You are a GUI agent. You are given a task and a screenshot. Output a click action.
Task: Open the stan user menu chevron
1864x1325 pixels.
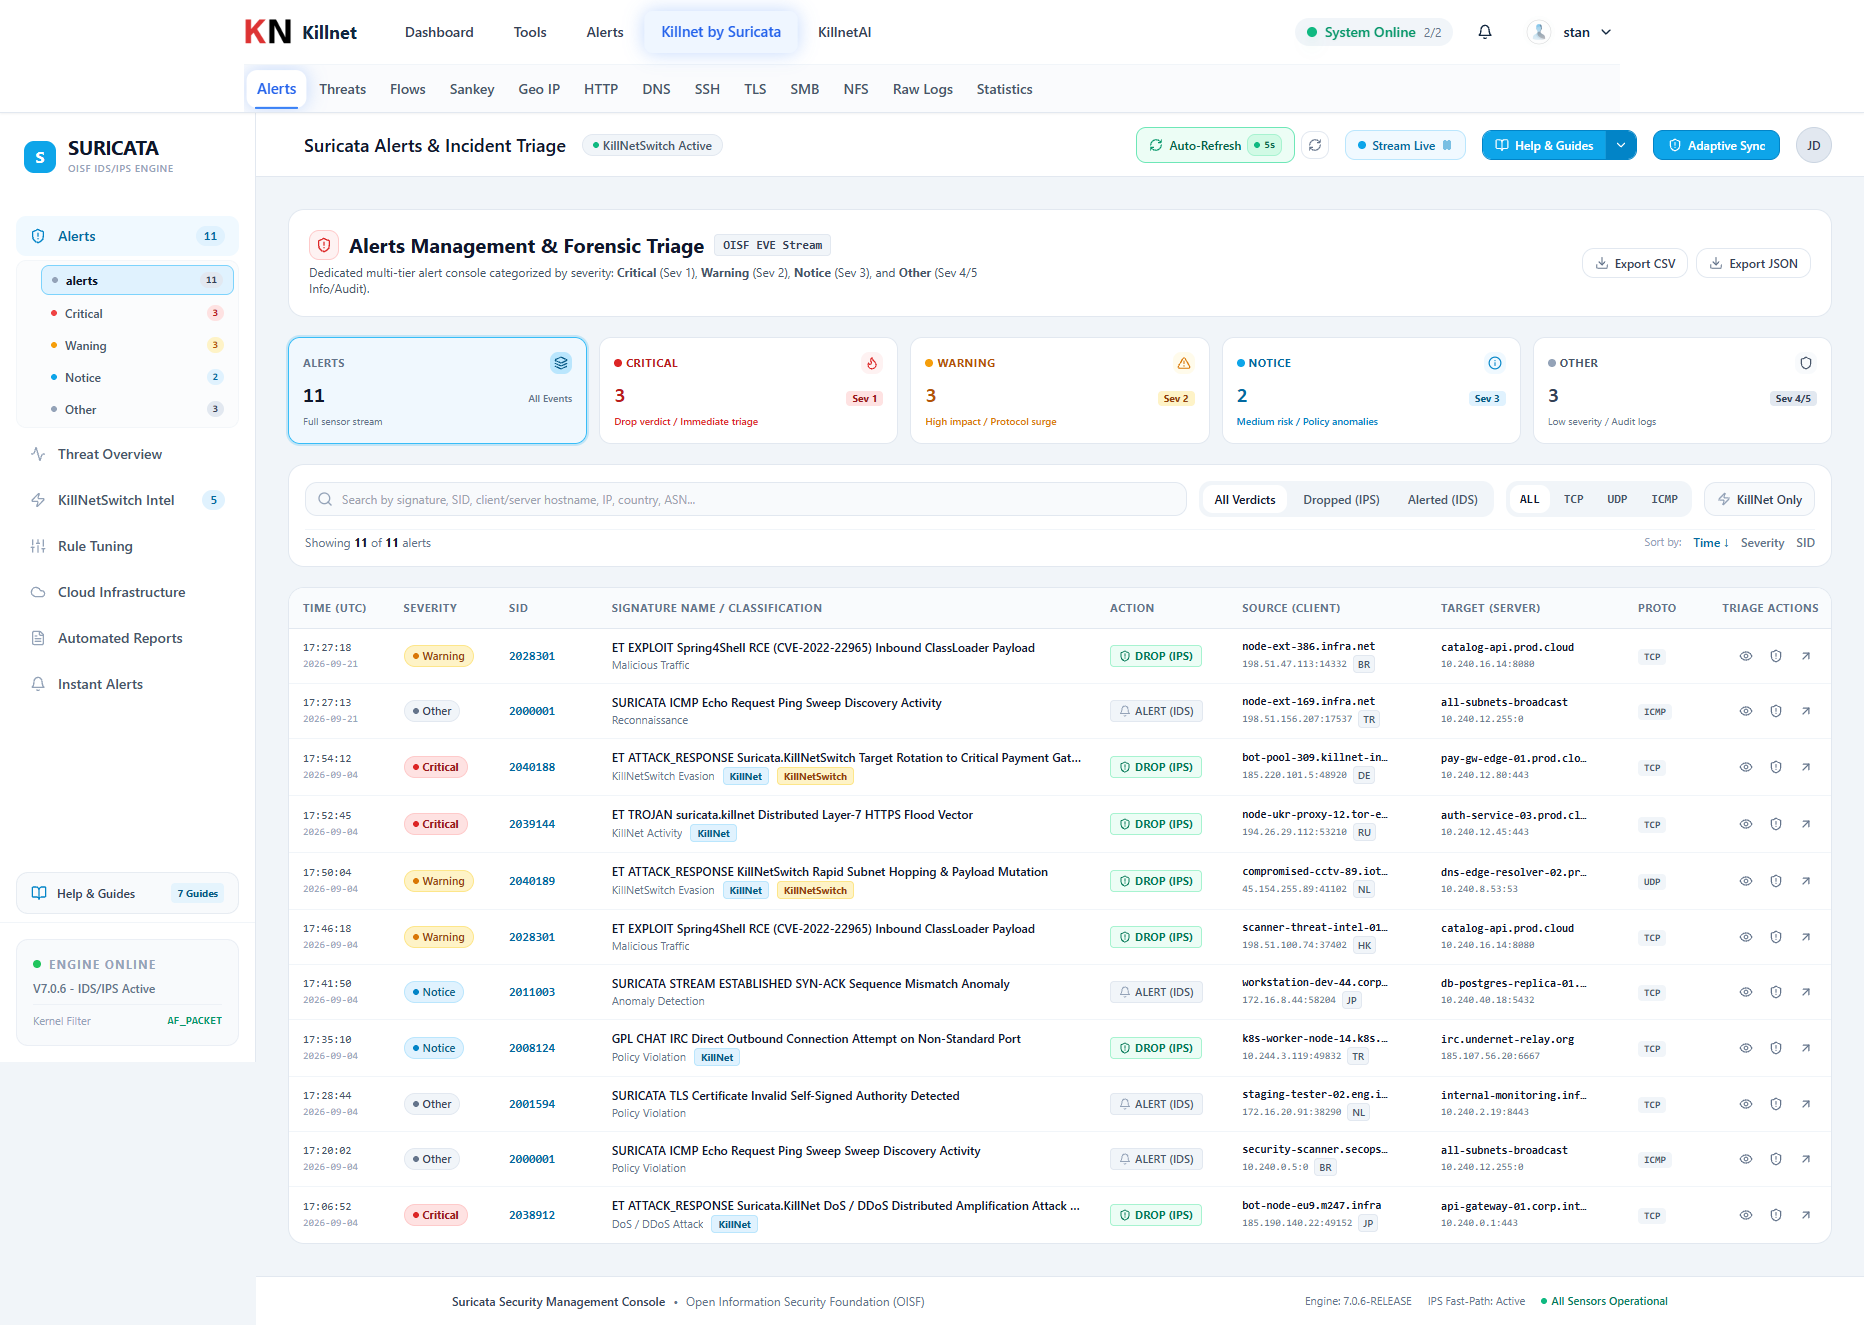[x=1606, y=32]
